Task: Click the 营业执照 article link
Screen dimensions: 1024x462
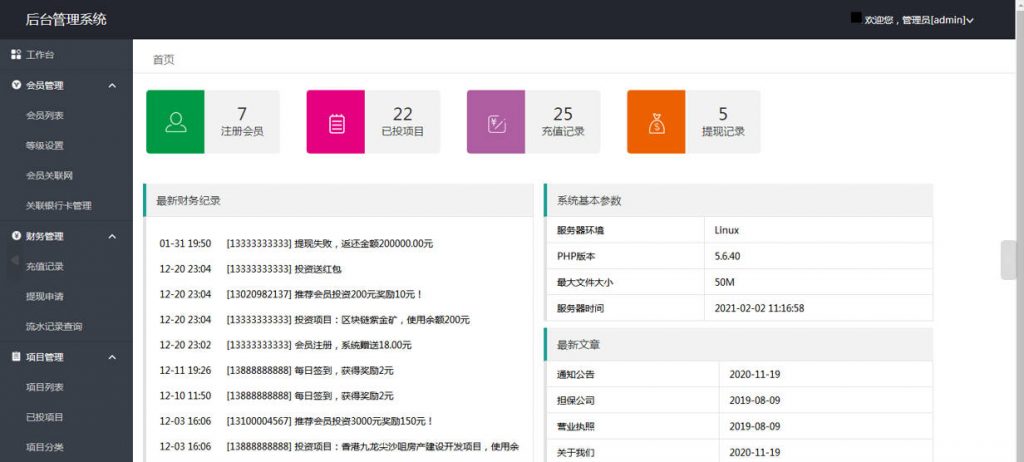Action: pos(576,426)
